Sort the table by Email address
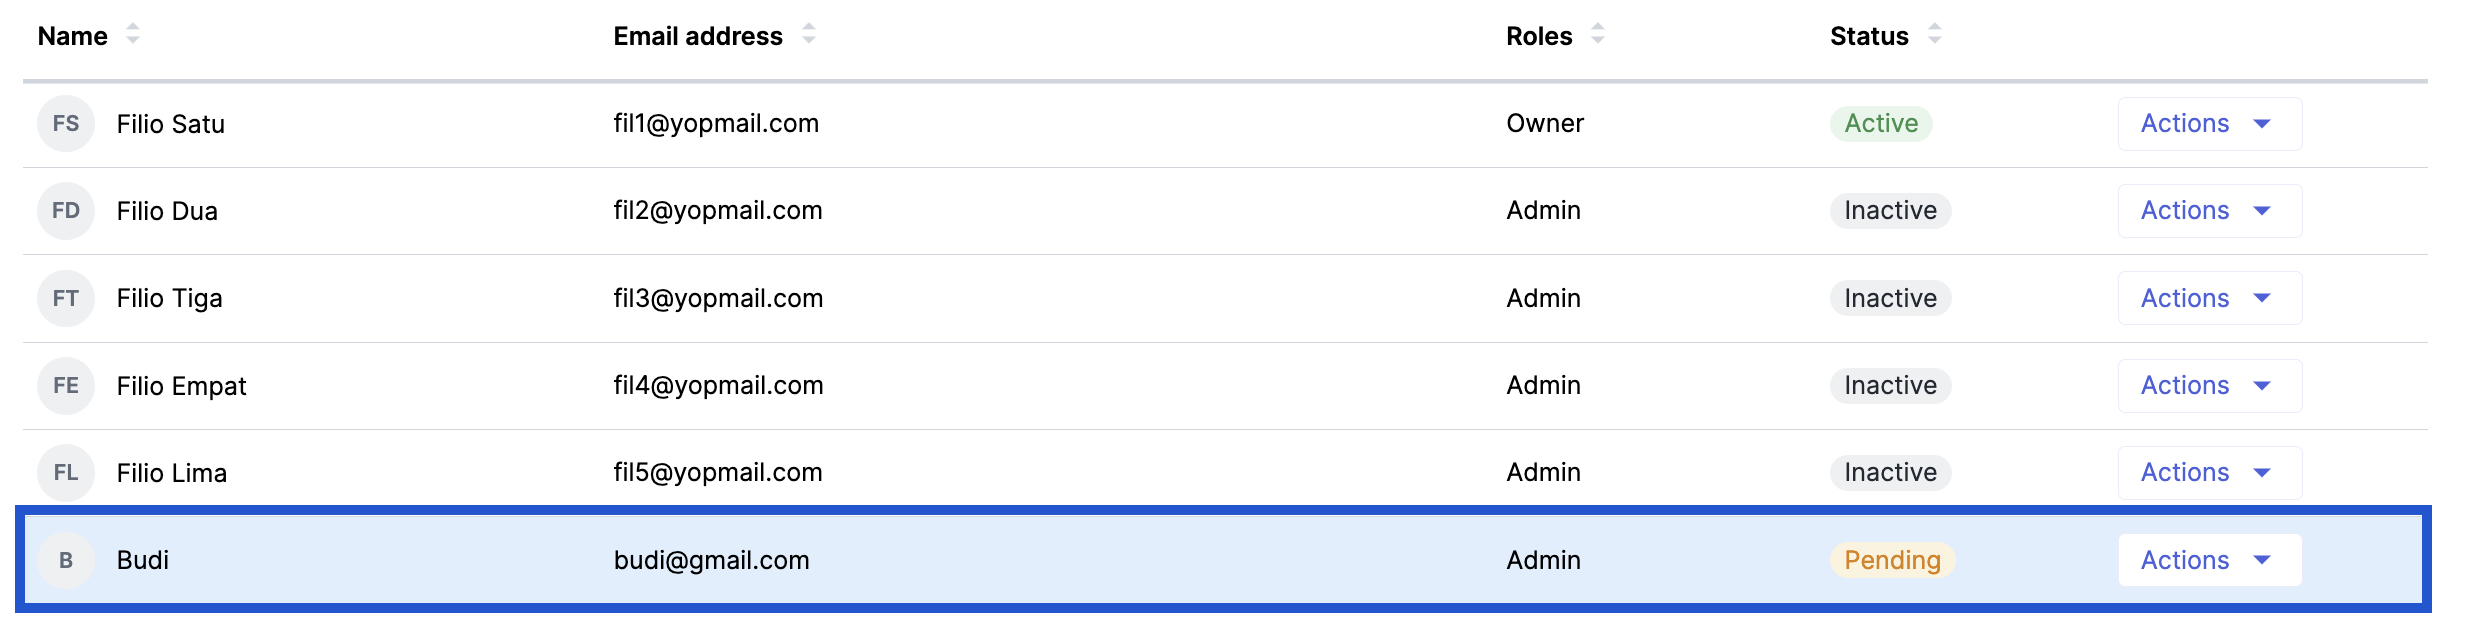 pos(809,35)
